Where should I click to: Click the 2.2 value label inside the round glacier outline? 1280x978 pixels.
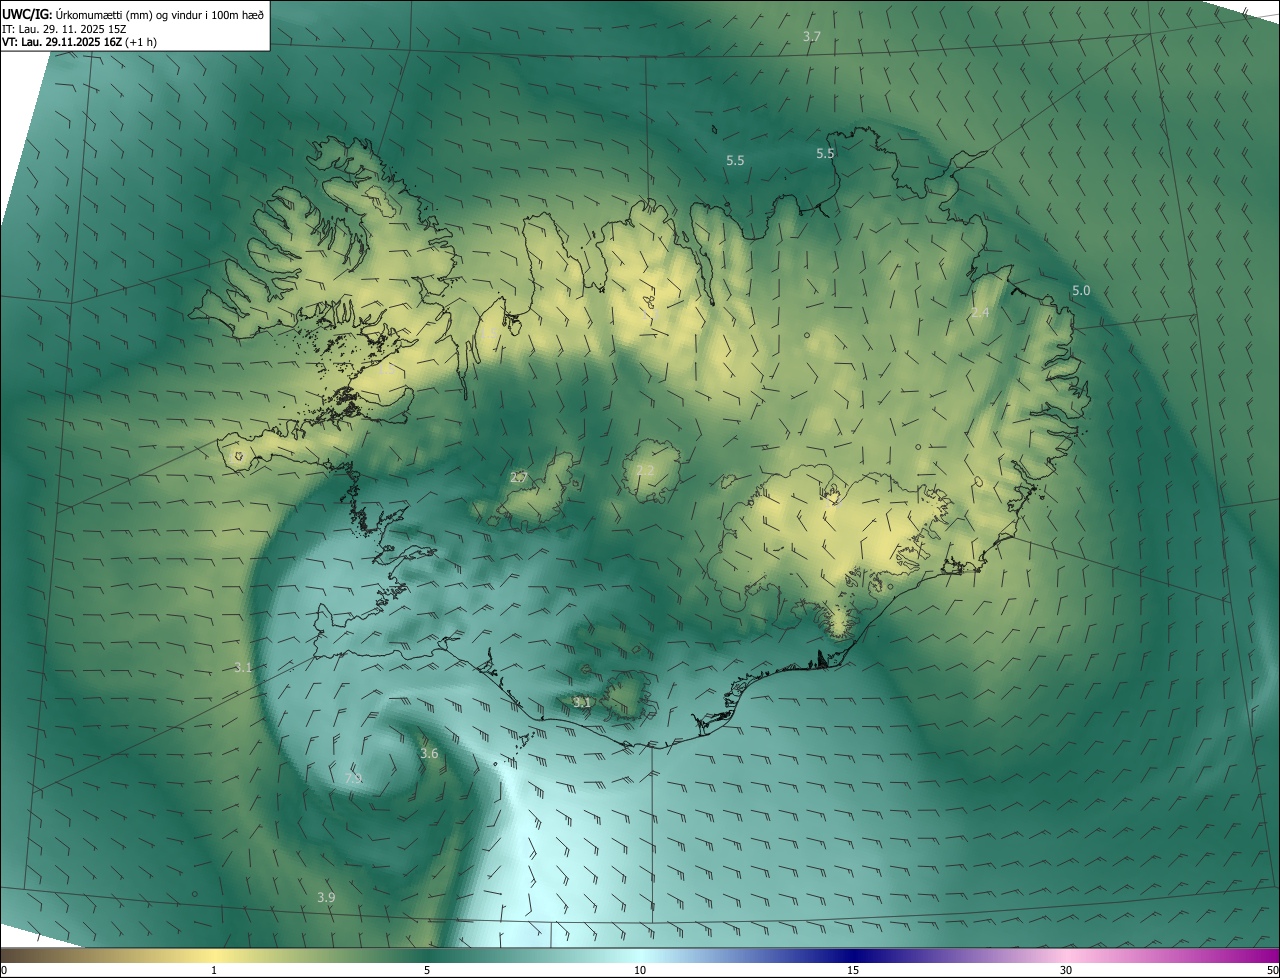[x=645, y=471]
